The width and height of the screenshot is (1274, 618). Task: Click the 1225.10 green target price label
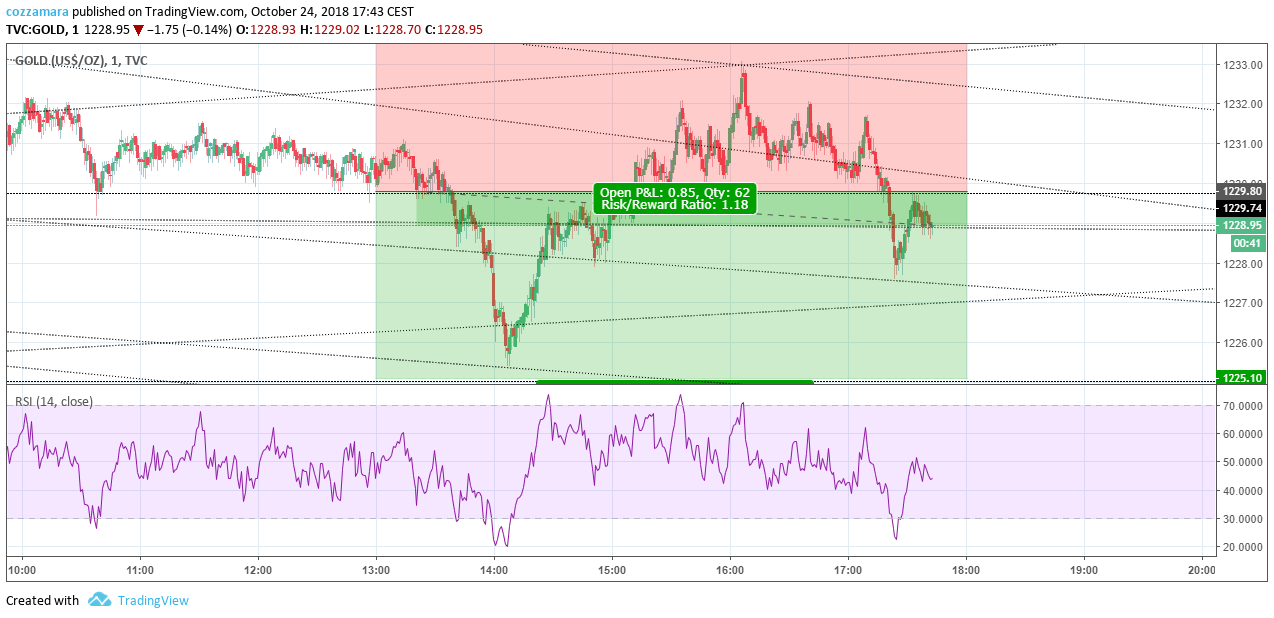click(1242, 377)
